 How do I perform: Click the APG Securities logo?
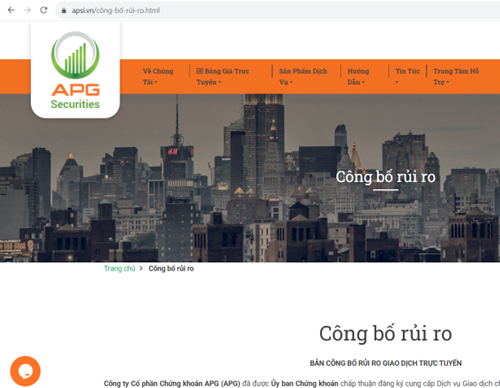click(75, 70)
